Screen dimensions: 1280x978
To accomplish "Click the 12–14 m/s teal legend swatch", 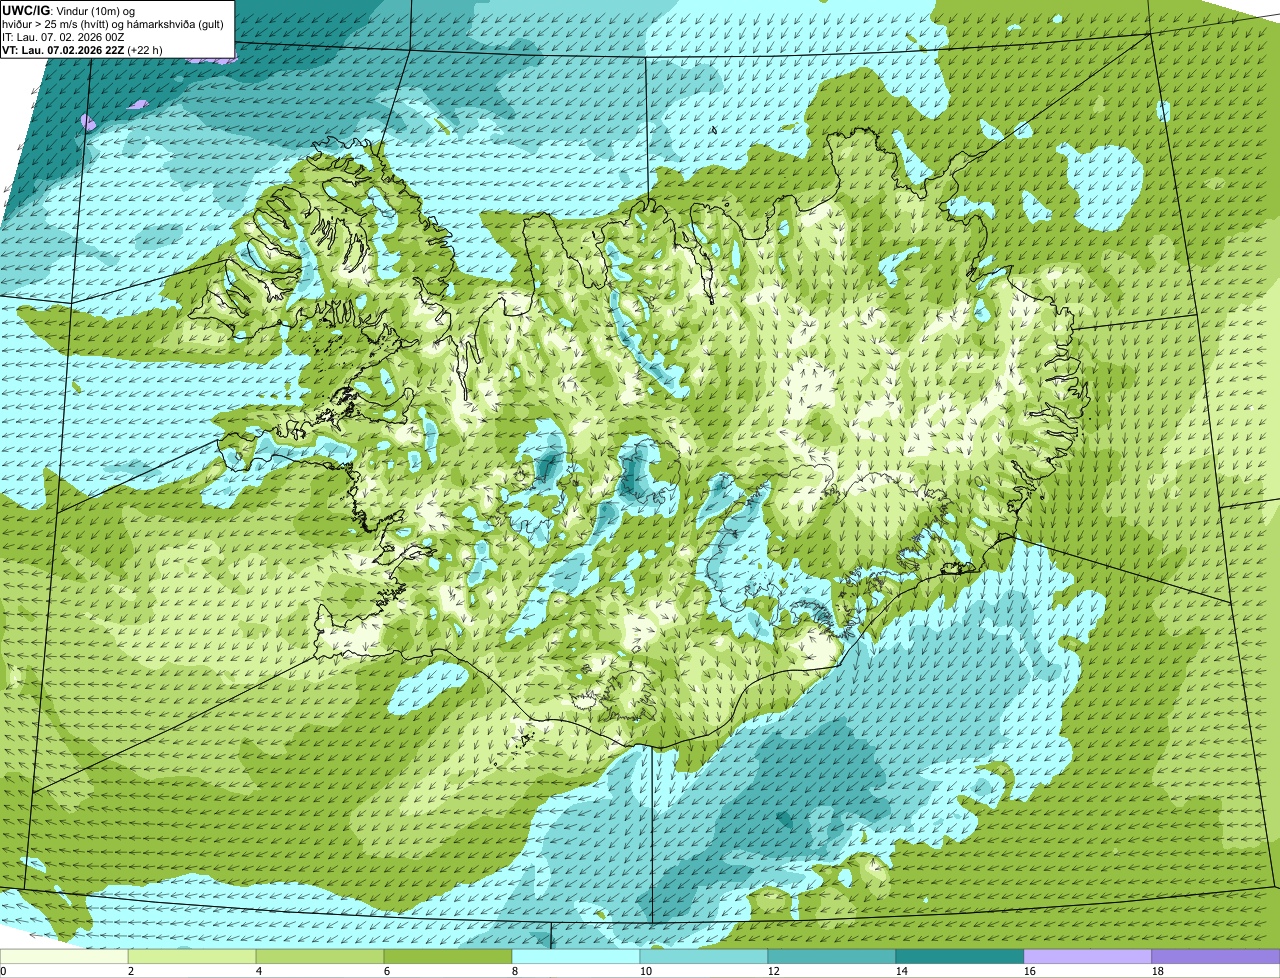I will coord(832,956).
